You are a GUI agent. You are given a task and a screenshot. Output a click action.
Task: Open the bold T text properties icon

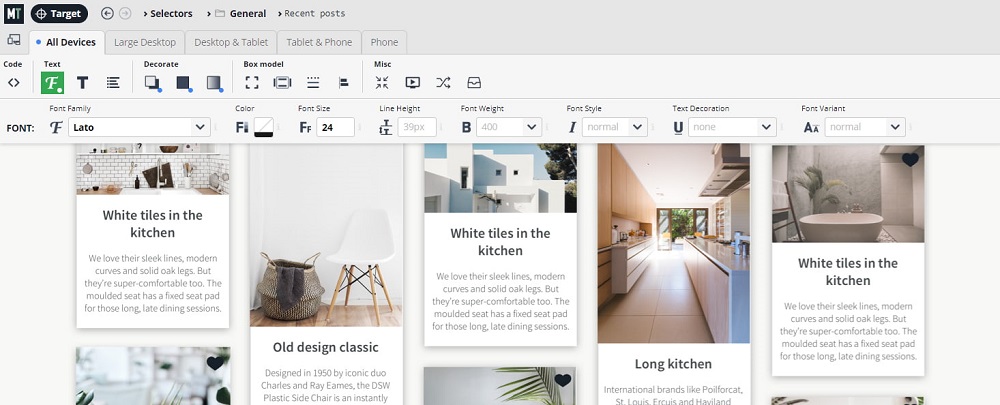coord(83,83)
